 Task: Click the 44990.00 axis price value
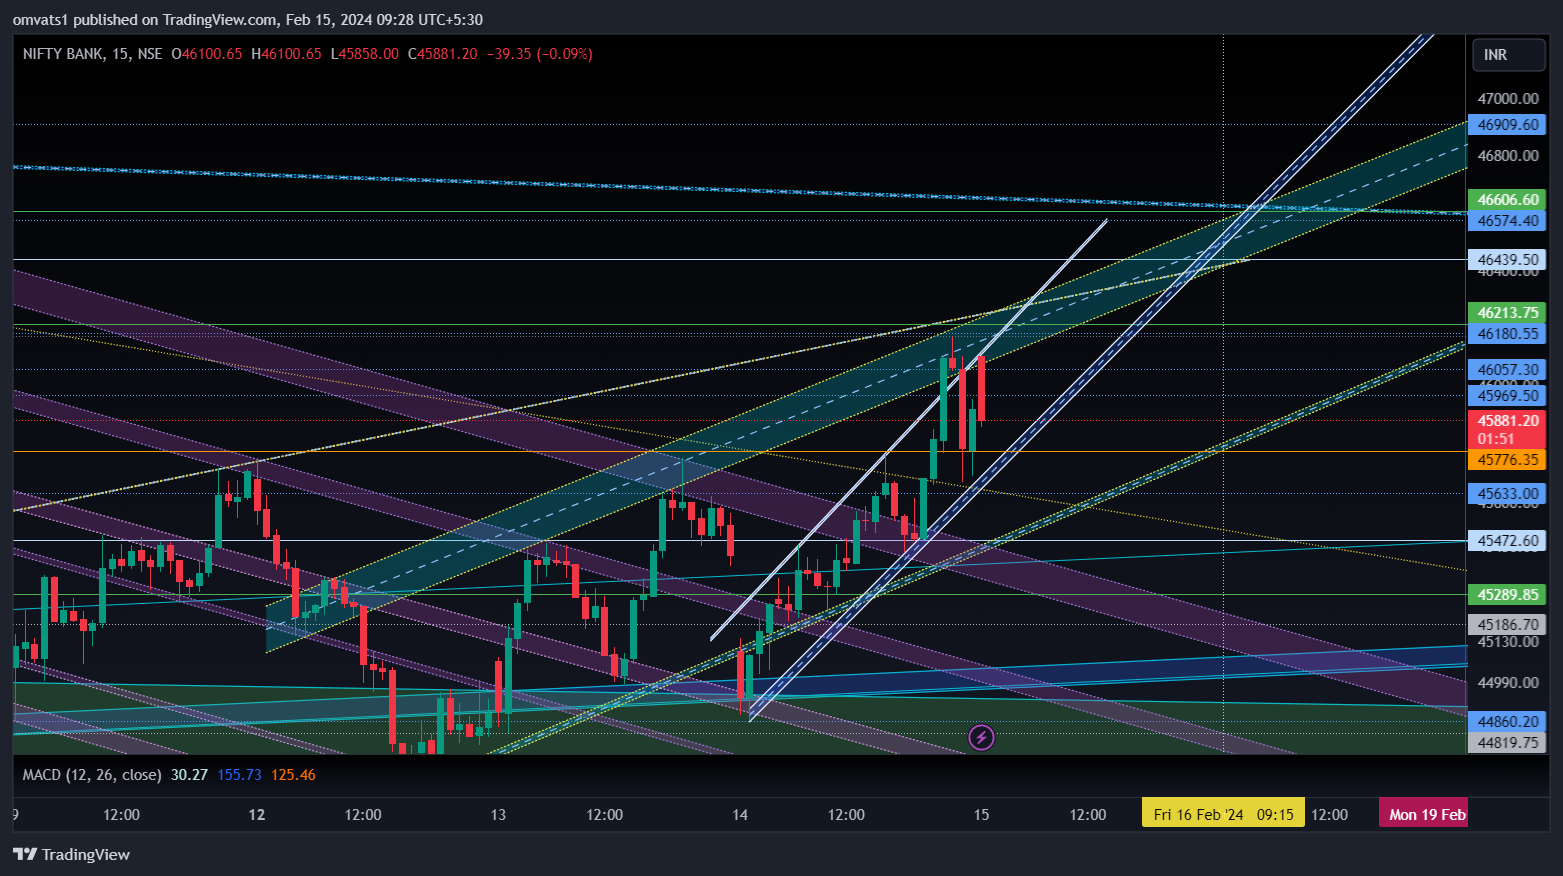(1508, 683)
